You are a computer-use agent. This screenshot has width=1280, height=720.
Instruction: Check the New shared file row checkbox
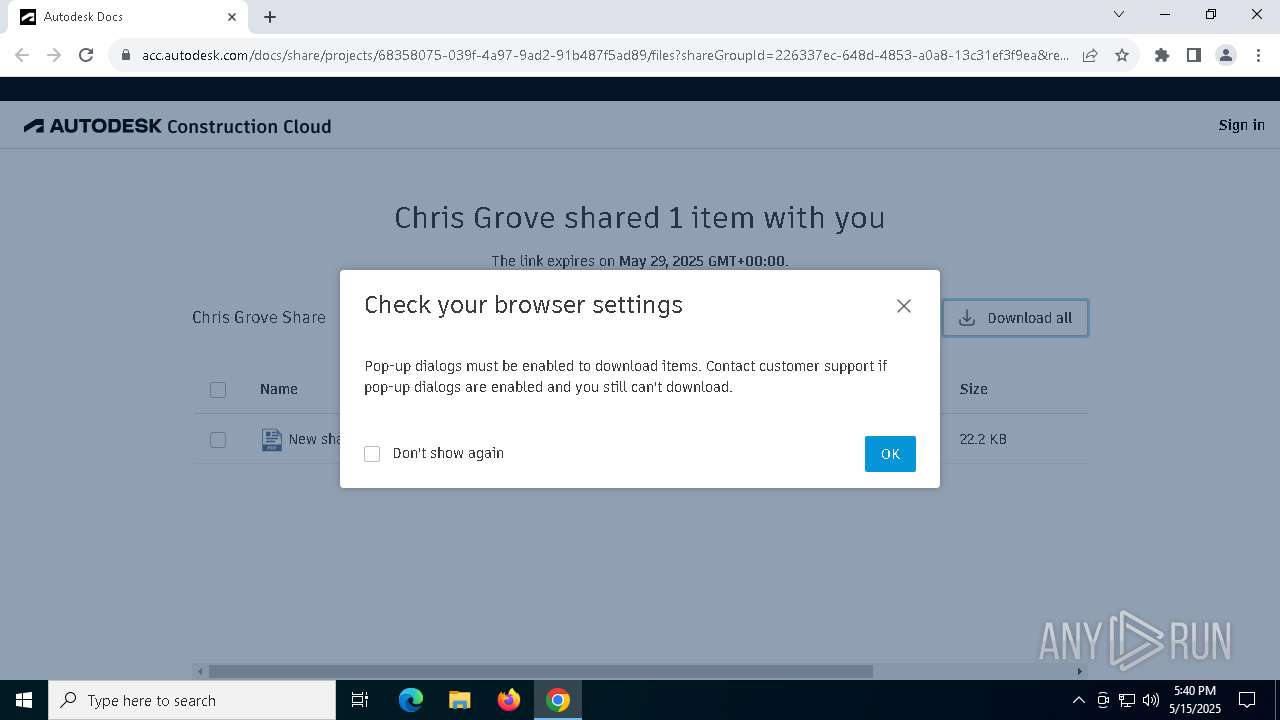218,440
